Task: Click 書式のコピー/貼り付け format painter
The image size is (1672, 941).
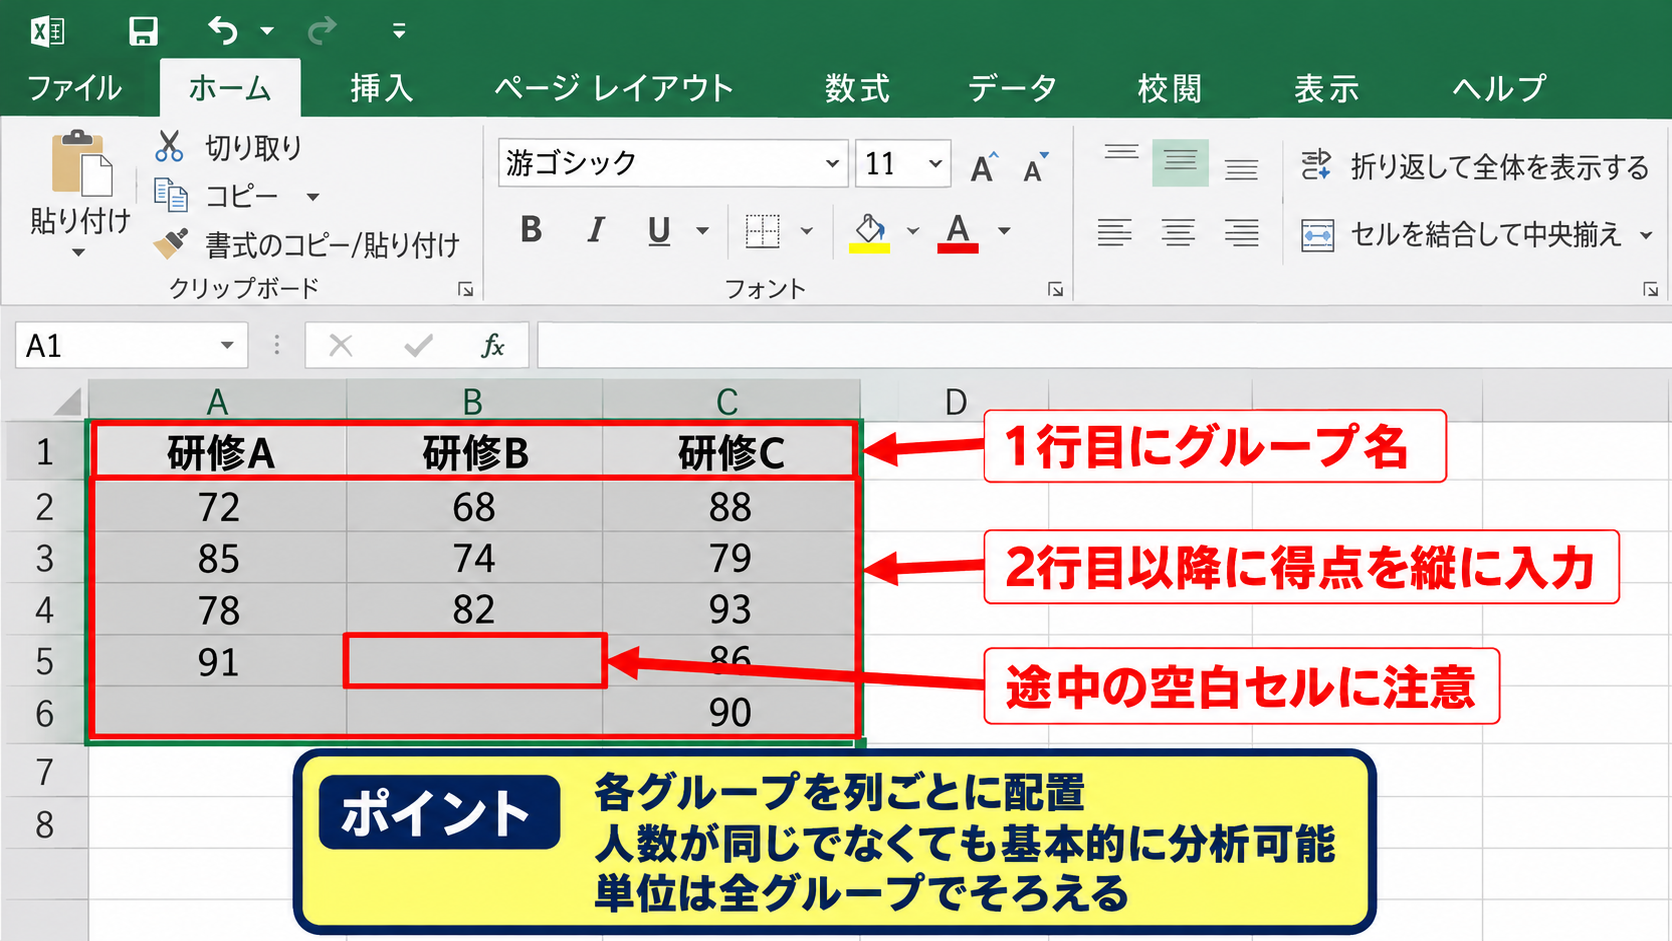Action: click(306, 244)
